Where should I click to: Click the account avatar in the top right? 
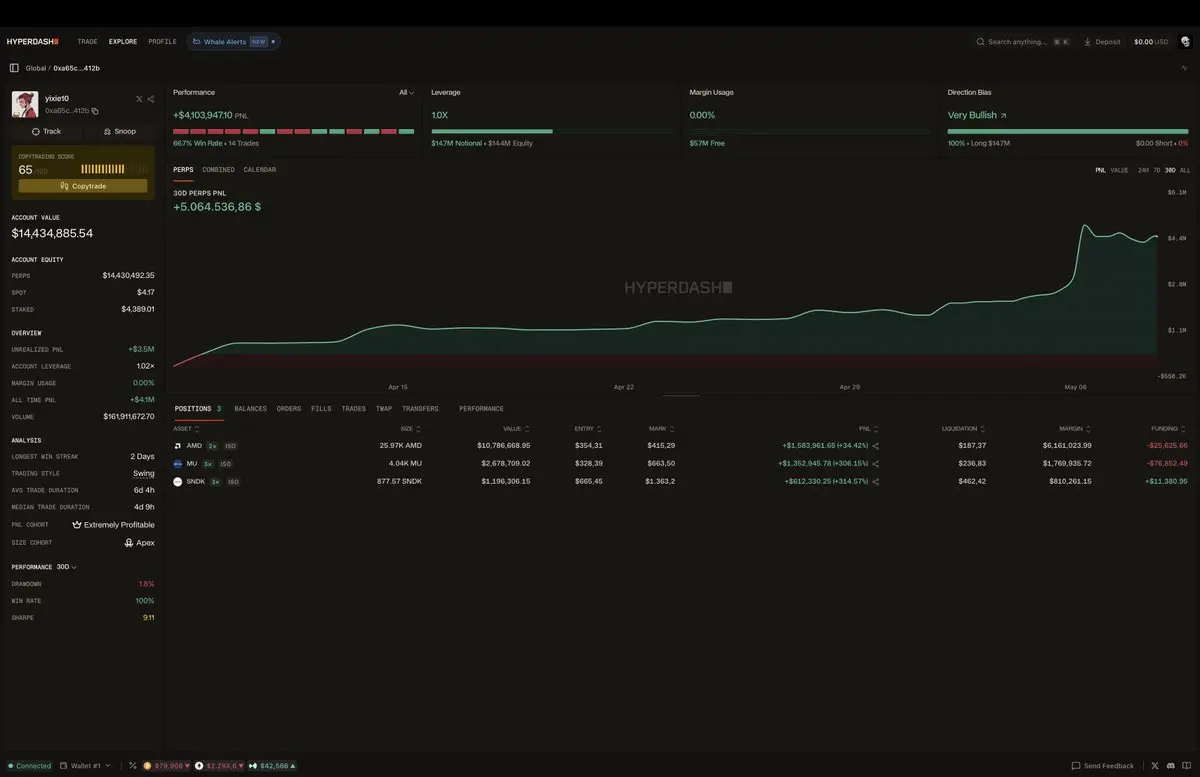coord(1185,42)
